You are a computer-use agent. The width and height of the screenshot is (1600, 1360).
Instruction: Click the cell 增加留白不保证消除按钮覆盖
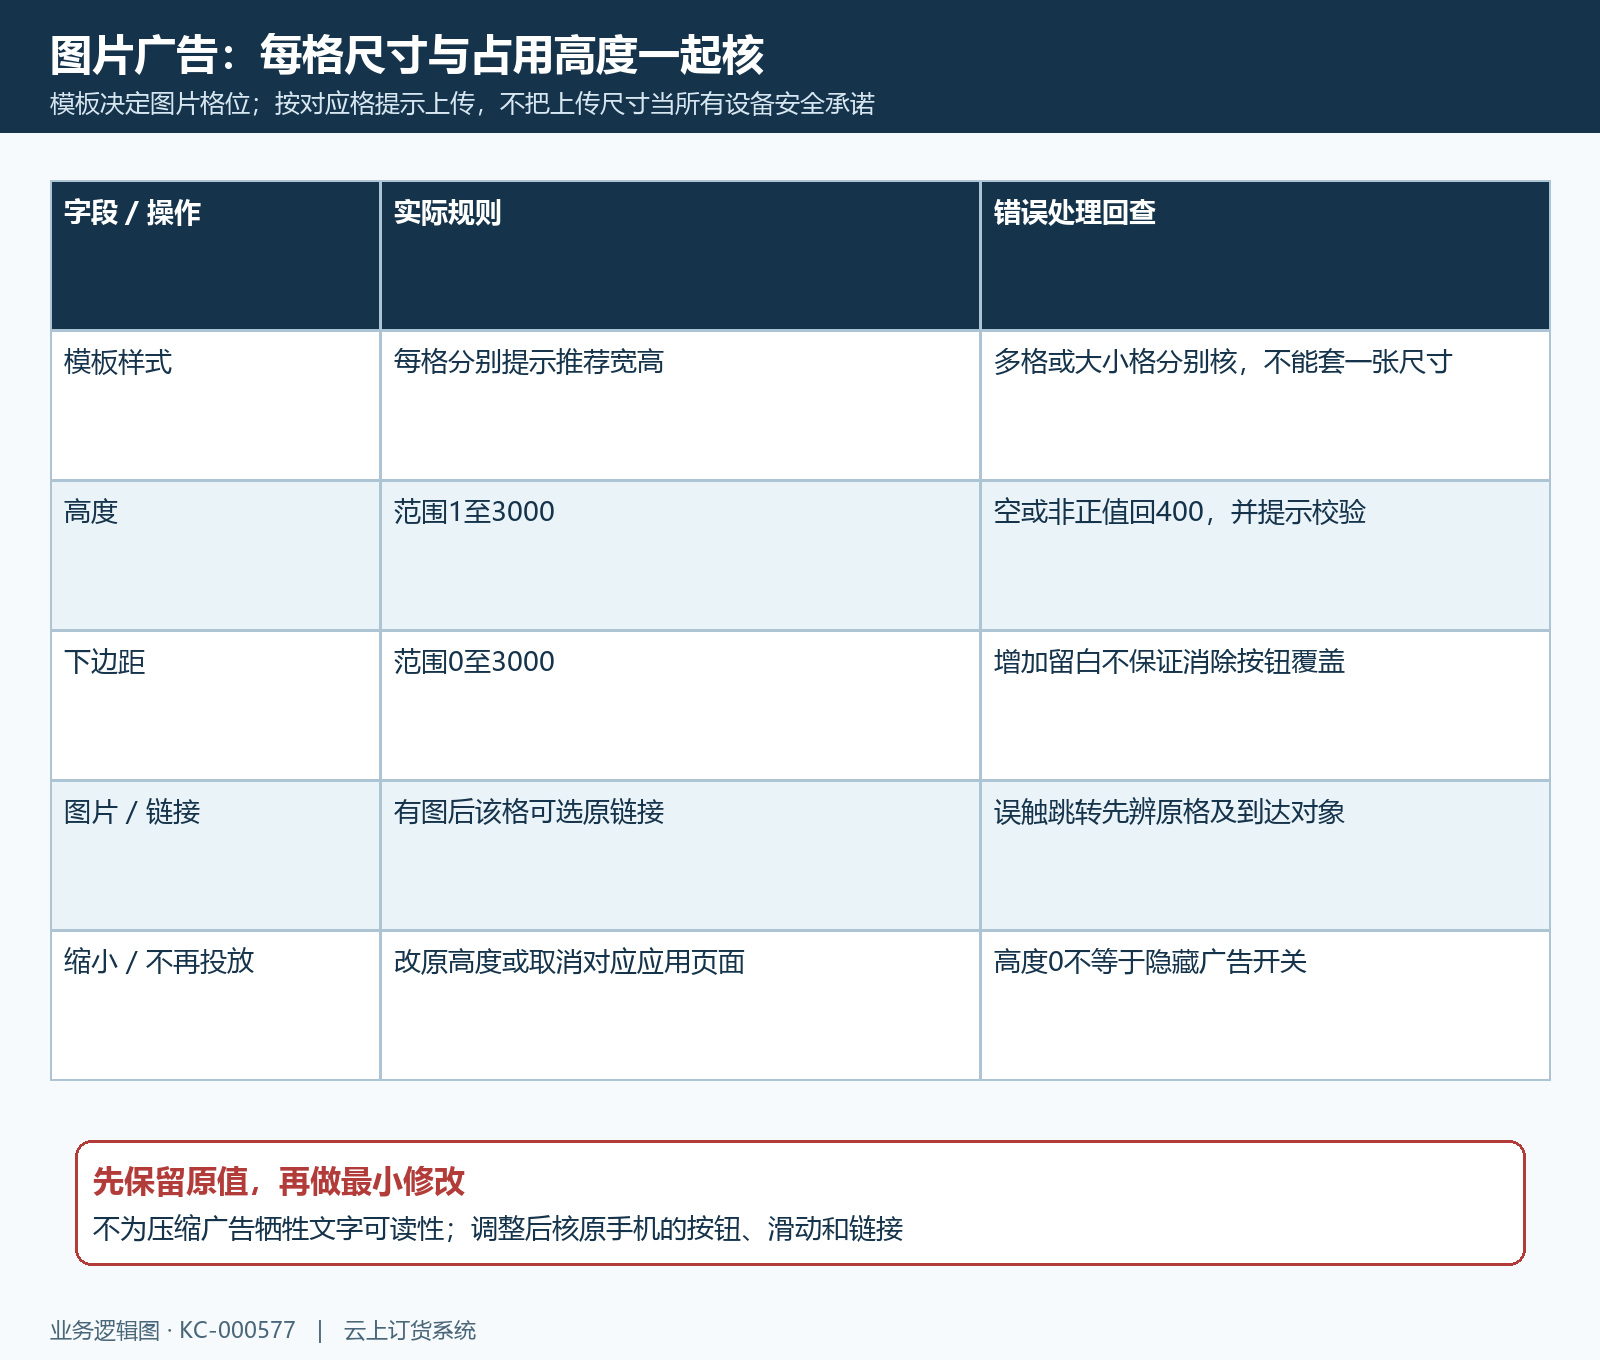pyautogui.click(x=1265, y=705)
